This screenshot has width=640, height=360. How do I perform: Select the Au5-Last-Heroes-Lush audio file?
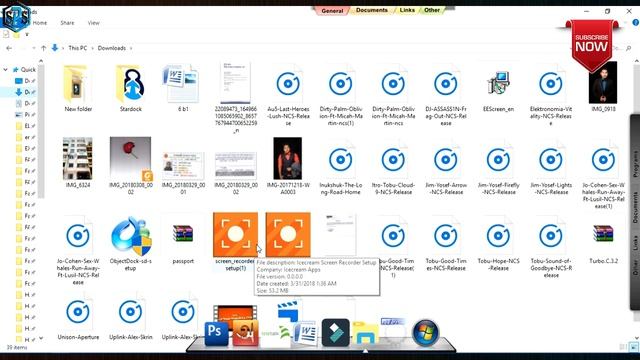pos(288,95)
